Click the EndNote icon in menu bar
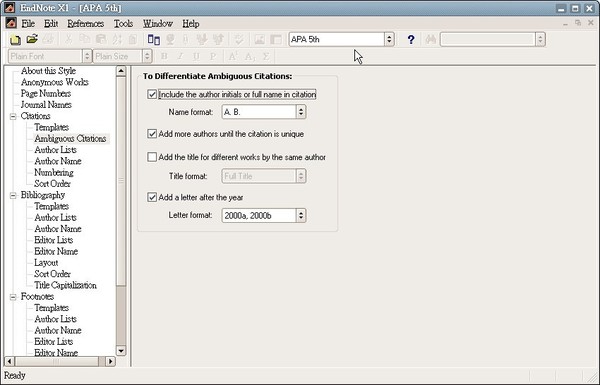Viewport: 600px width, 385px height. (11, 23)
